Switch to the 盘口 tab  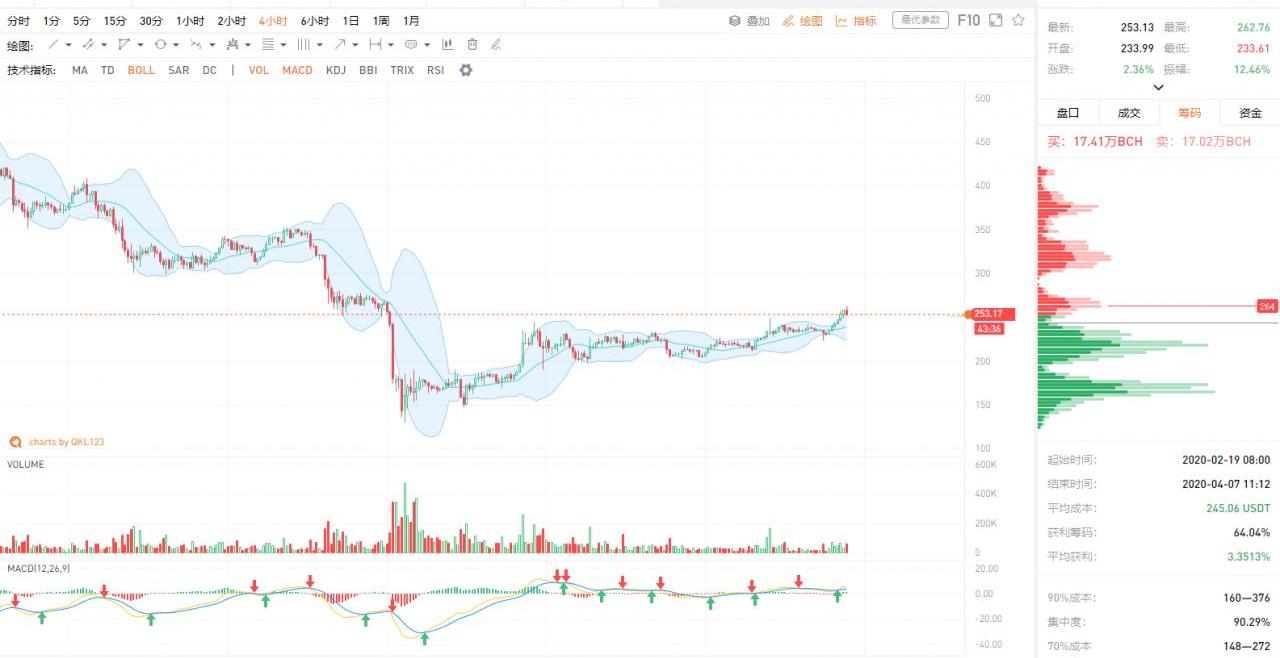[1068, 113]
